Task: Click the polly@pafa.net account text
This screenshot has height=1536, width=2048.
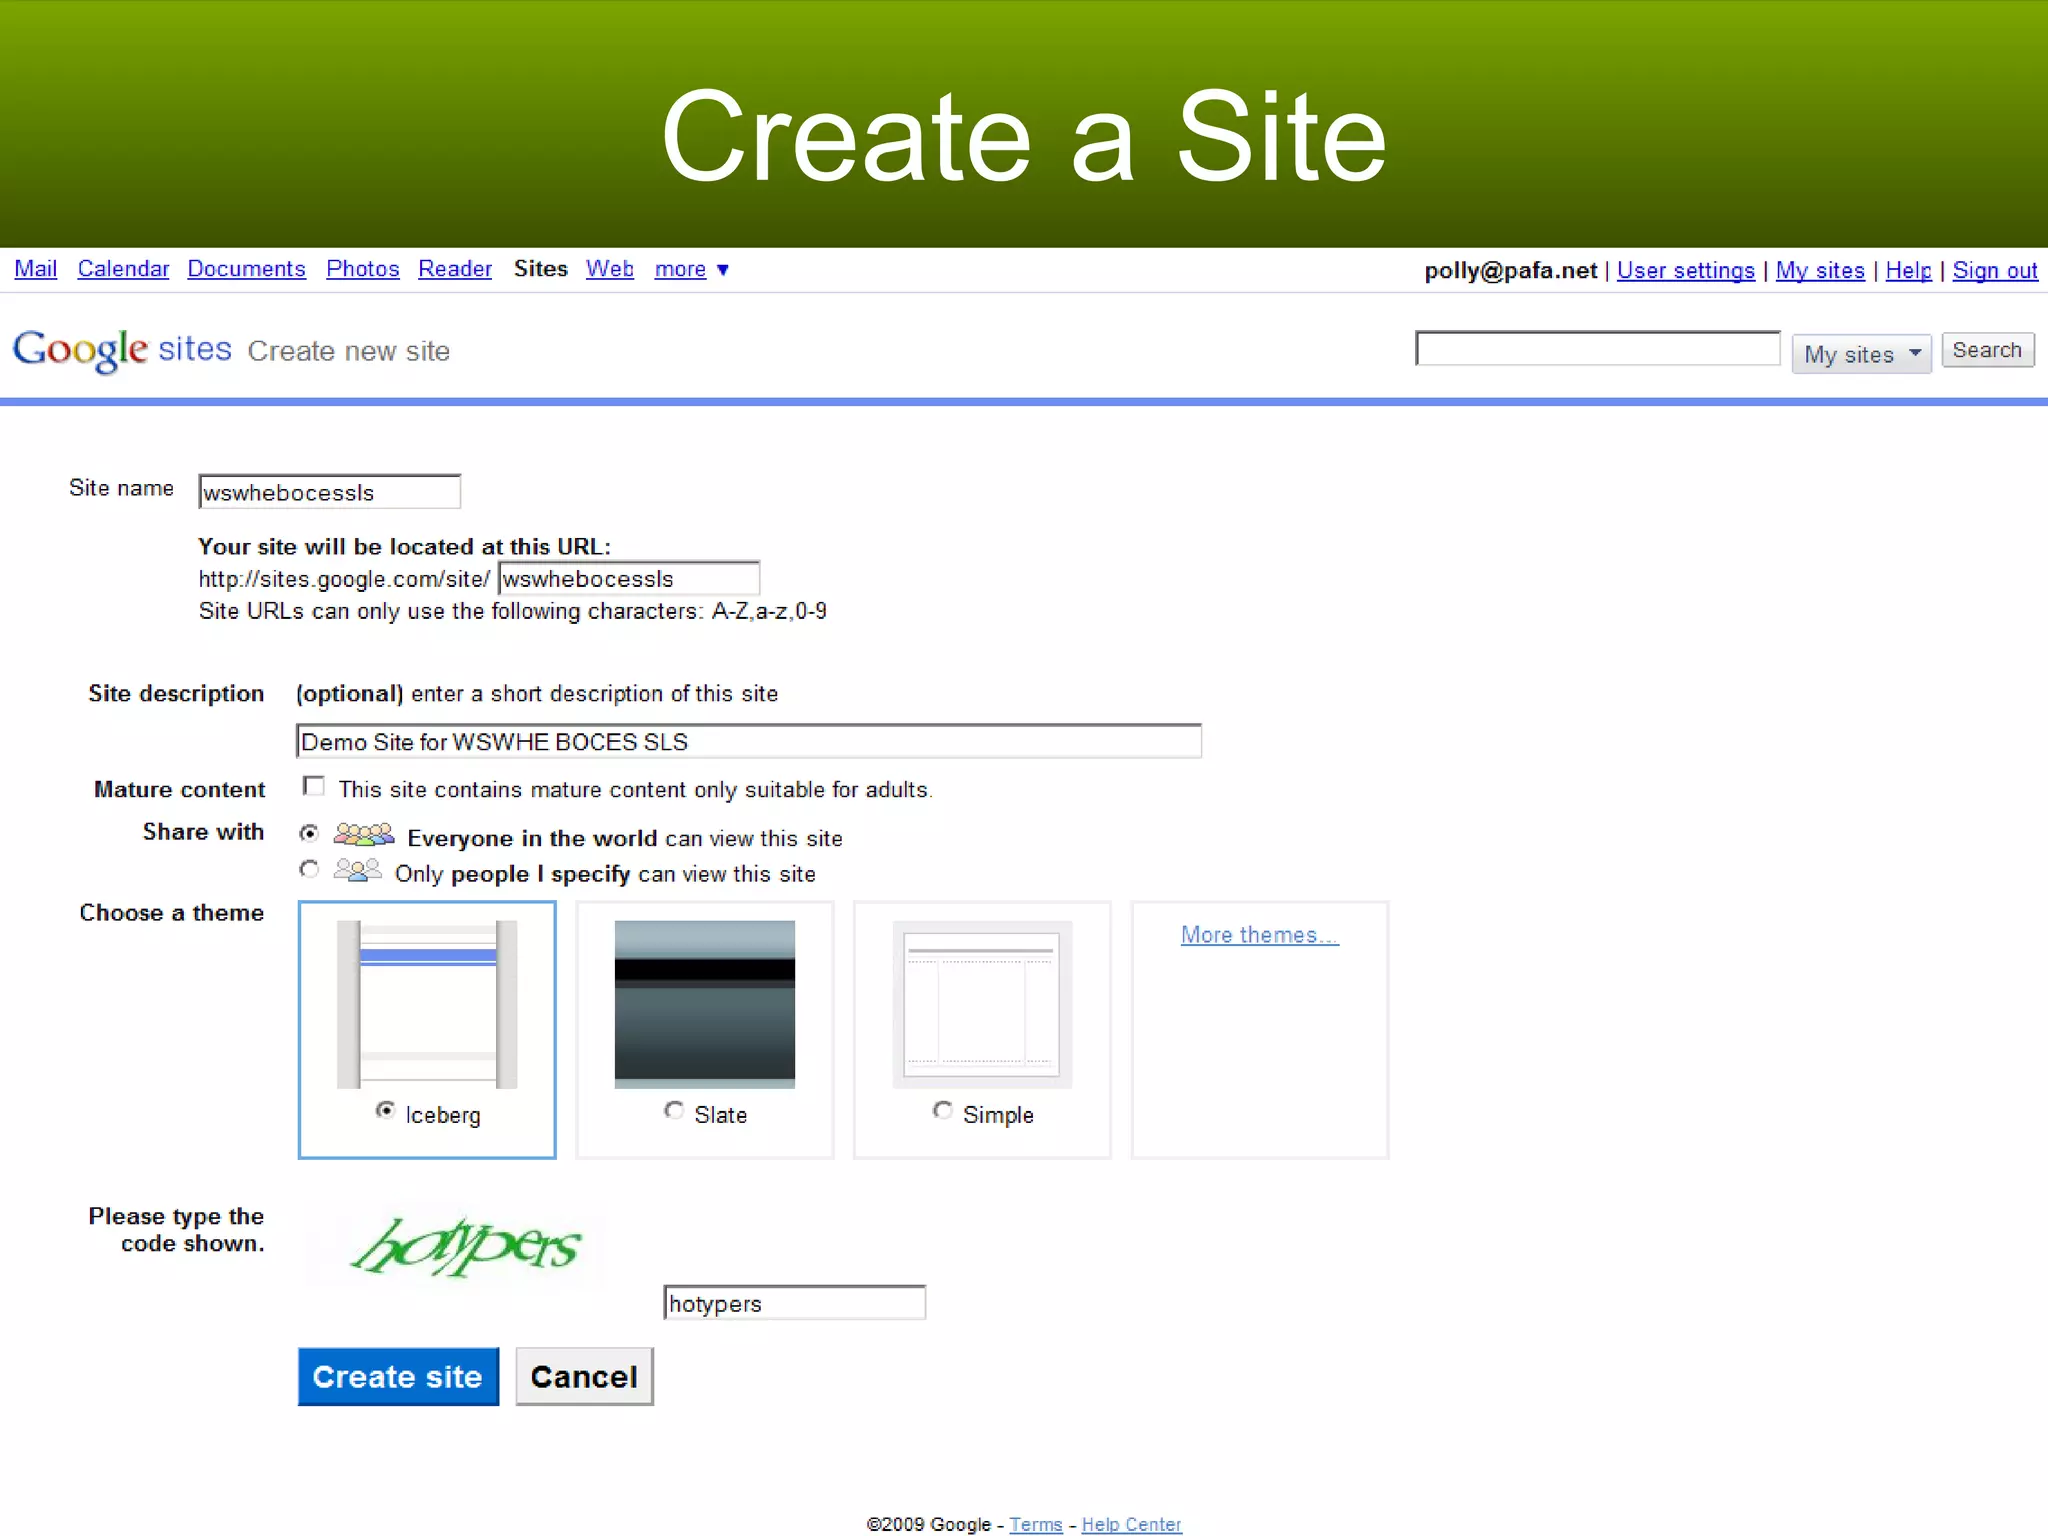Action: (x=1510, y=271)
